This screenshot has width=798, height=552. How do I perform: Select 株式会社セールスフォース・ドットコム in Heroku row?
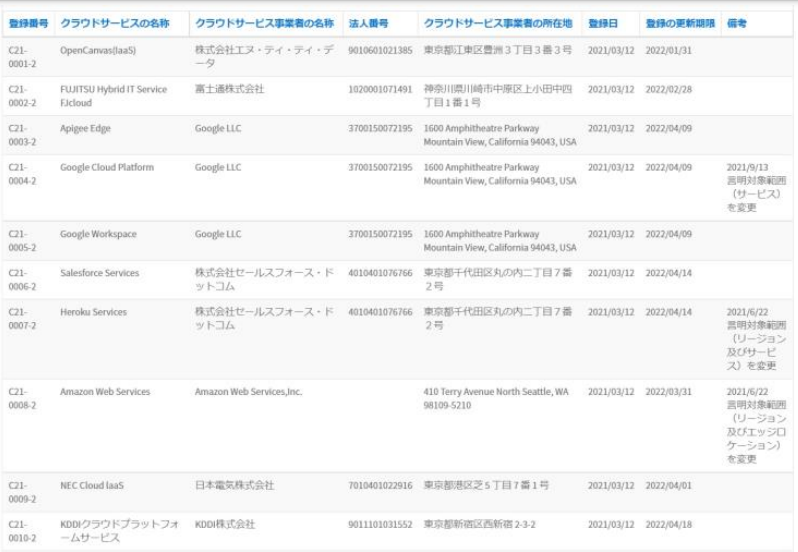(264, 318)
